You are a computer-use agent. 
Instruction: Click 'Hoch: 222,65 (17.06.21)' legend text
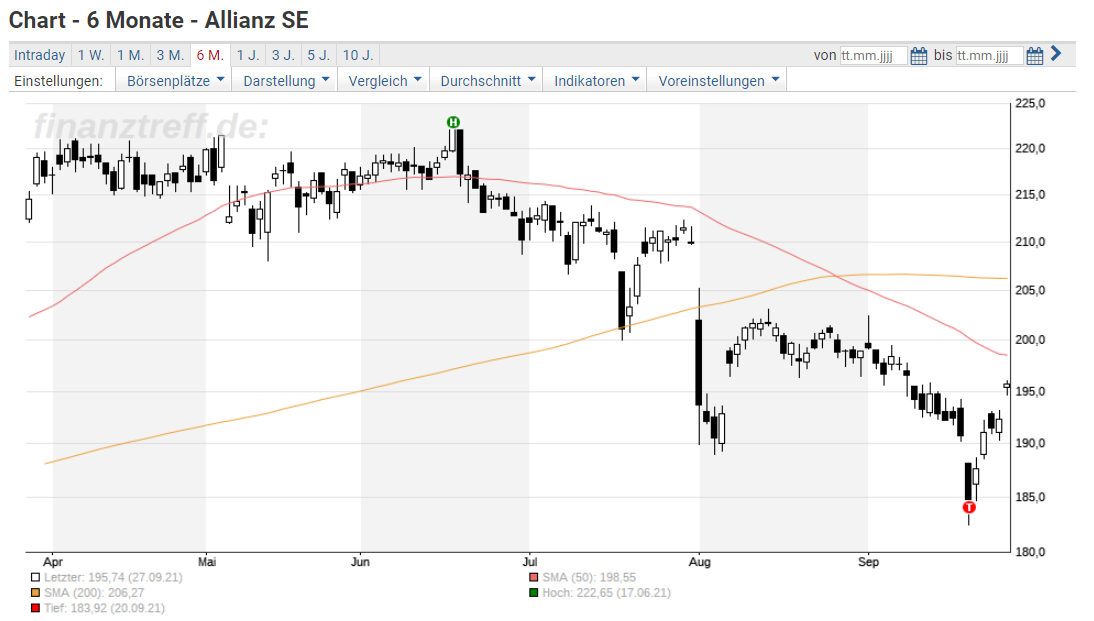(x=607, y=593)
